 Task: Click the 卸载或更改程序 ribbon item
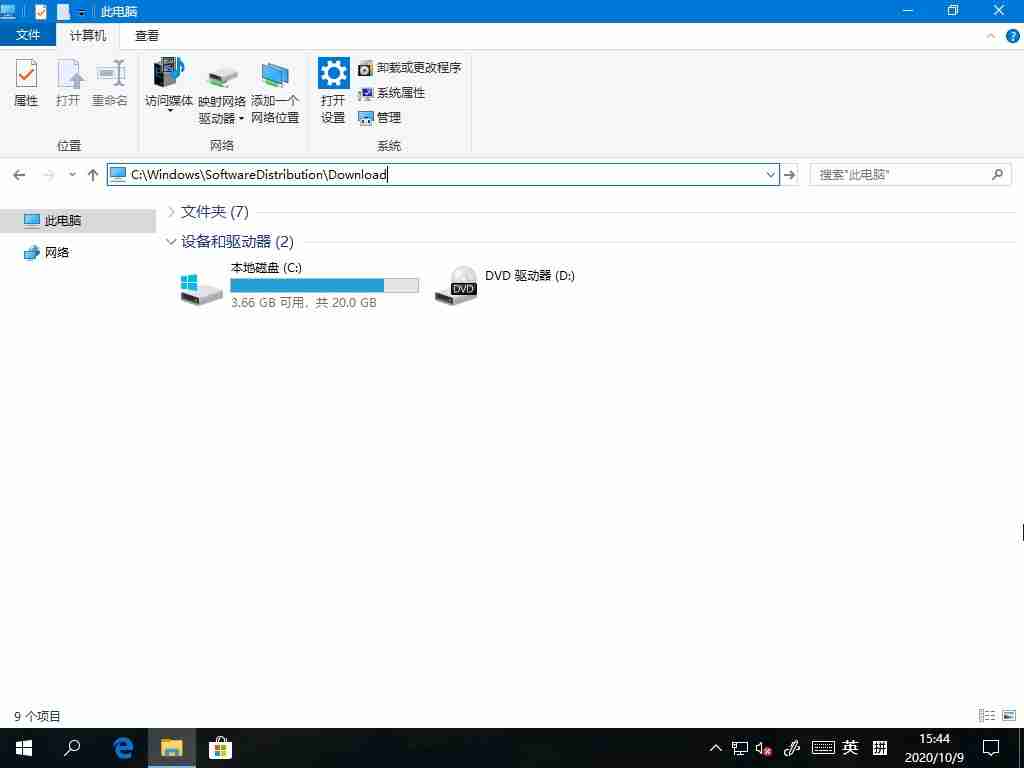[x=410, y=67]
